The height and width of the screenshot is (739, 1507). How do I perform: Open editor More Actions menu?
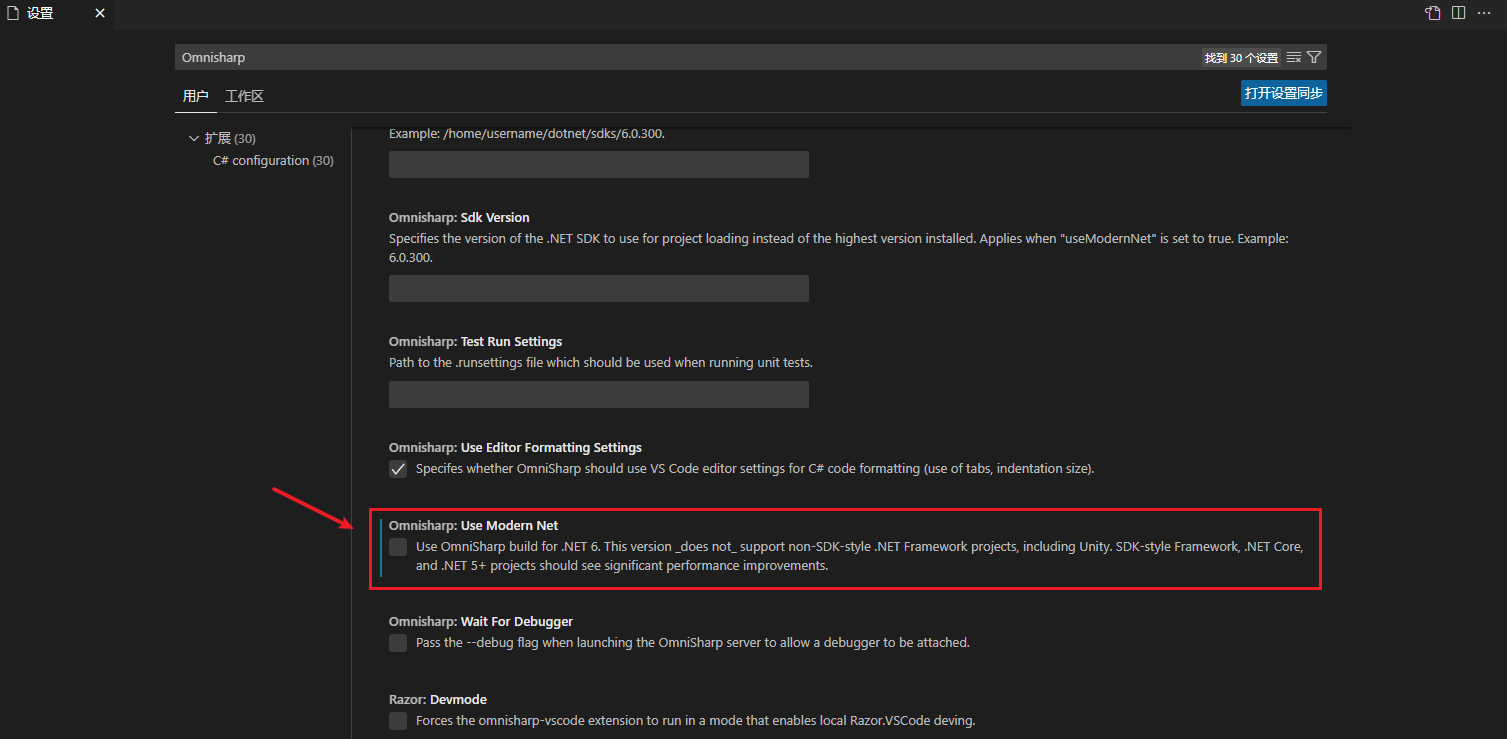pos(1483,13)
